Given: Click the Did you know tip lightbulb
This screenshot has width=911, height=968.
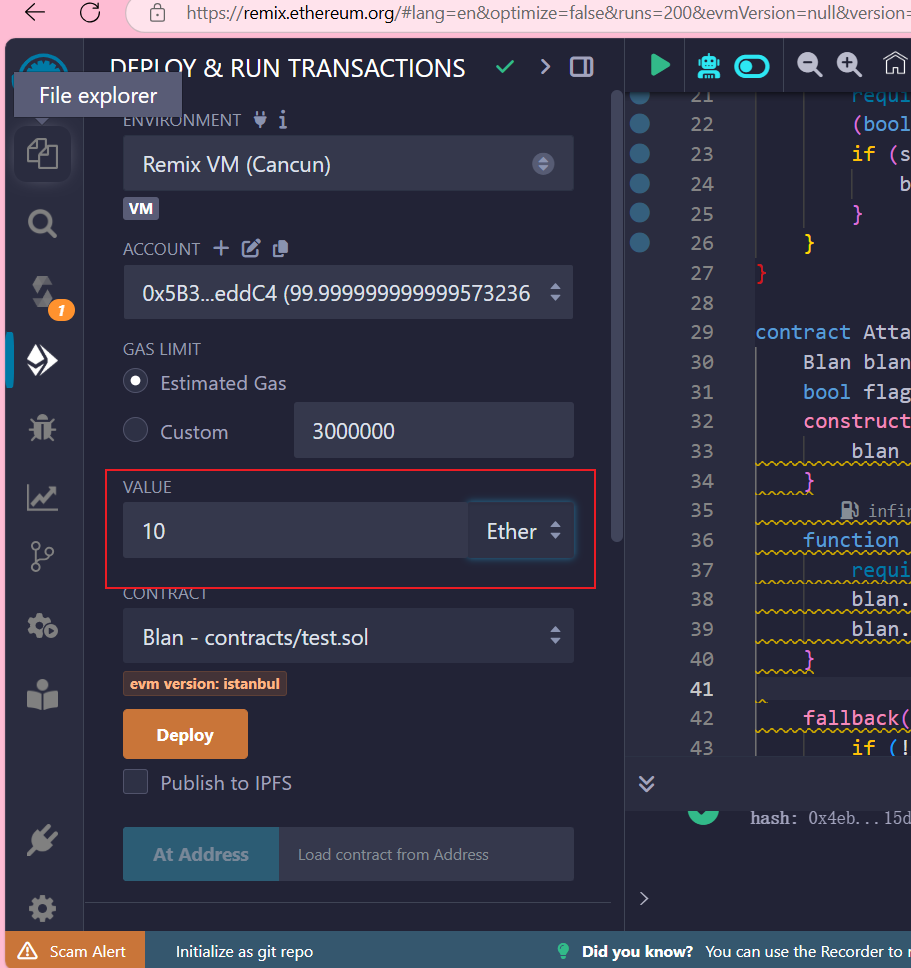Looking at the screenshot, I should [563, 951].
